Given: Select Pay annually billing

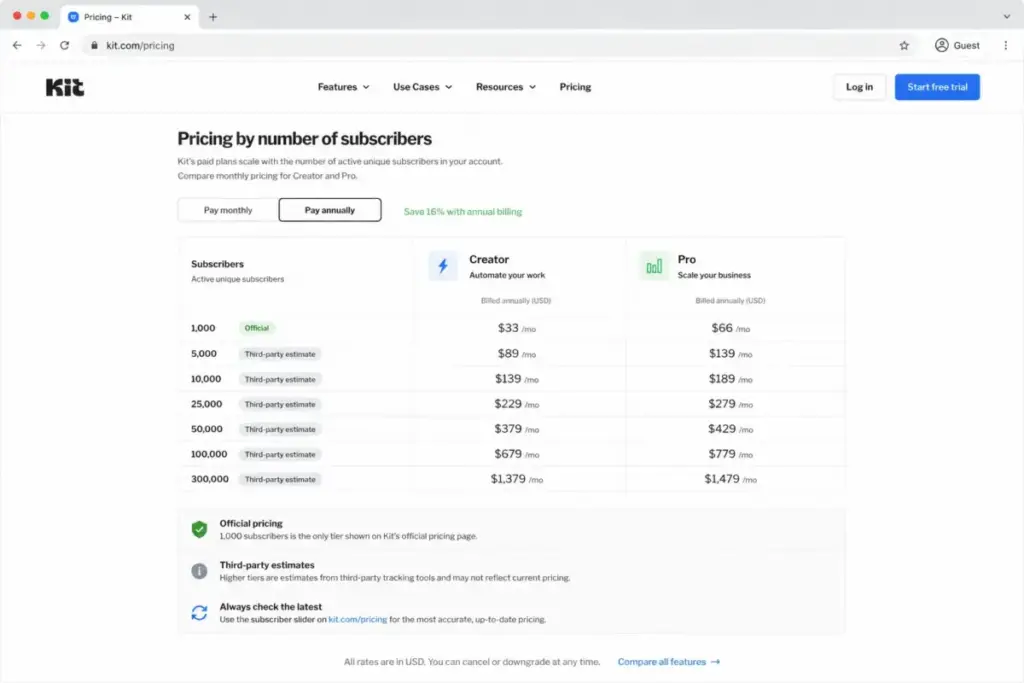Looking at the screenshot, I should coord(330,210).
